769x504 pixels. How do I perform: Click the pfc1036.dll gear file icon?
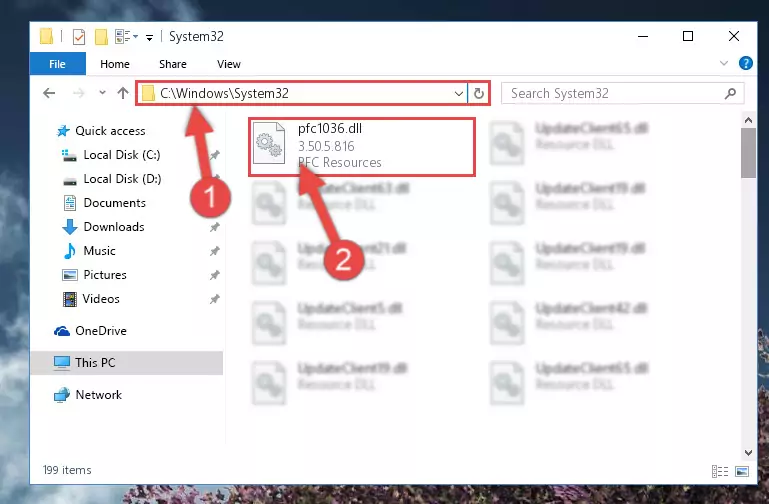coord(269,143)
